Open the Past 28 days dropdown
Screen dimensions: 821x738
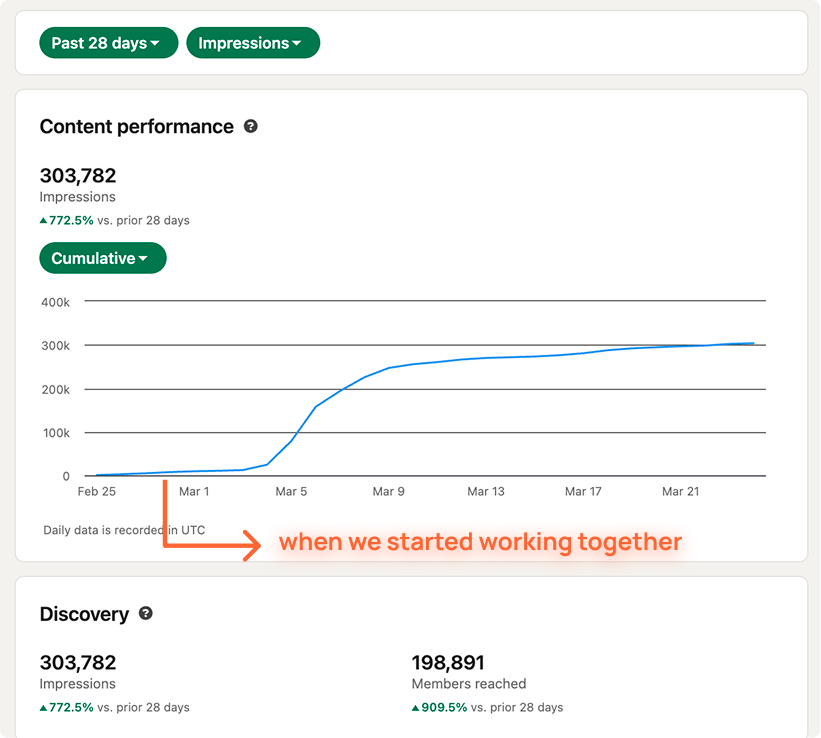108,43
